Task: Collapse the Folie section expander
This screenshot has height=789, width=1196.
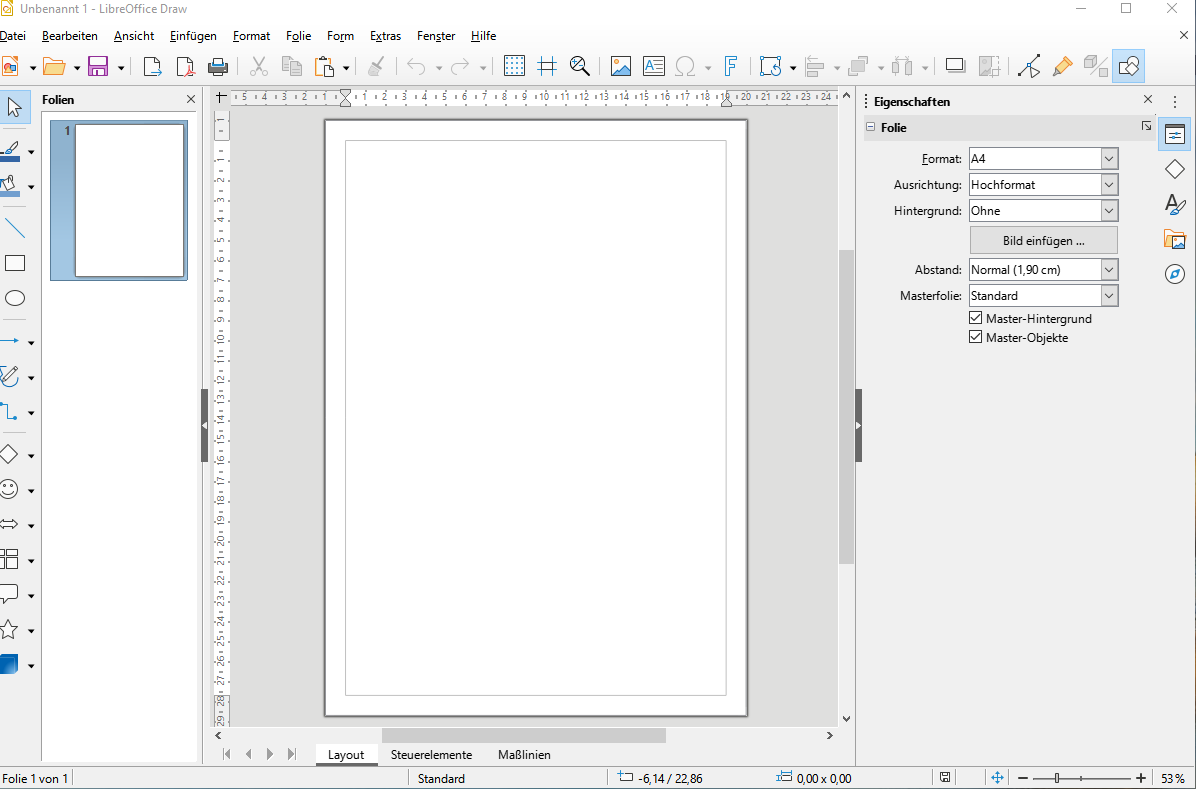Action: coord(870,127)
